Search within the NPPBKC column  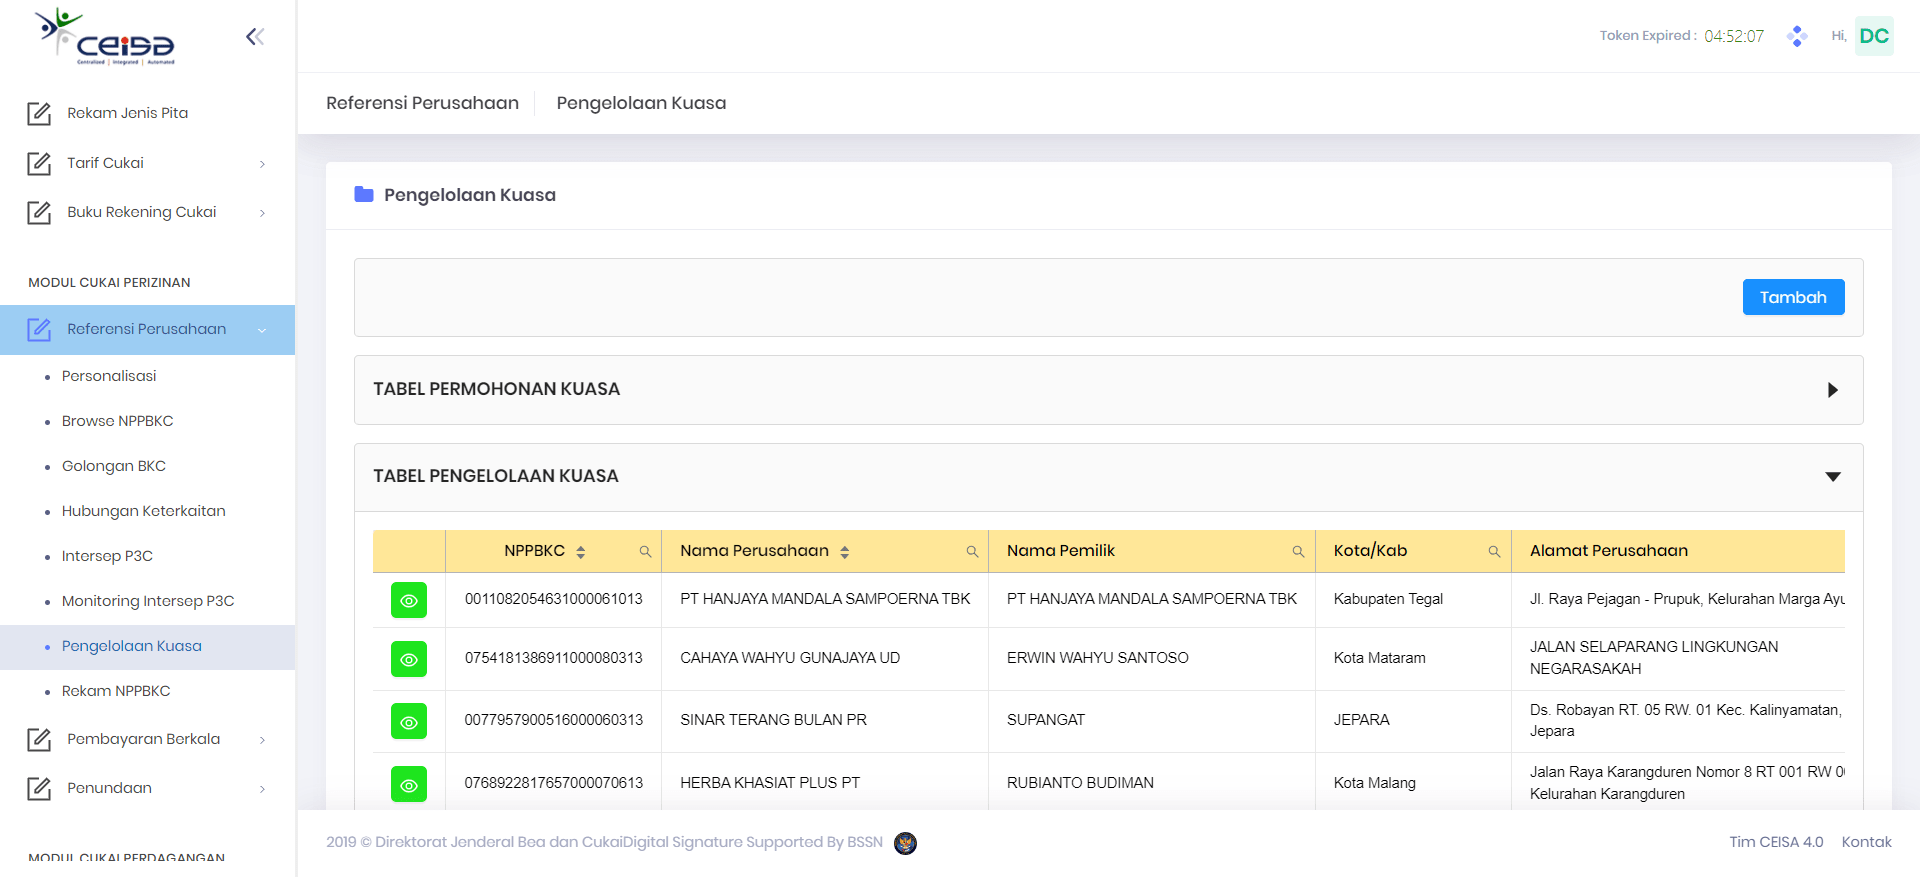click(x=645, y=552)
